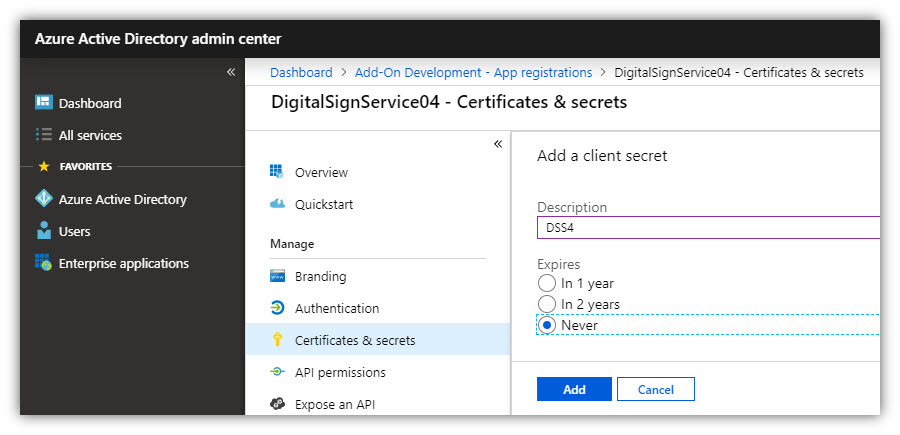
Task: Click the Dashboard icon in left sidebar
Action: 44,103
